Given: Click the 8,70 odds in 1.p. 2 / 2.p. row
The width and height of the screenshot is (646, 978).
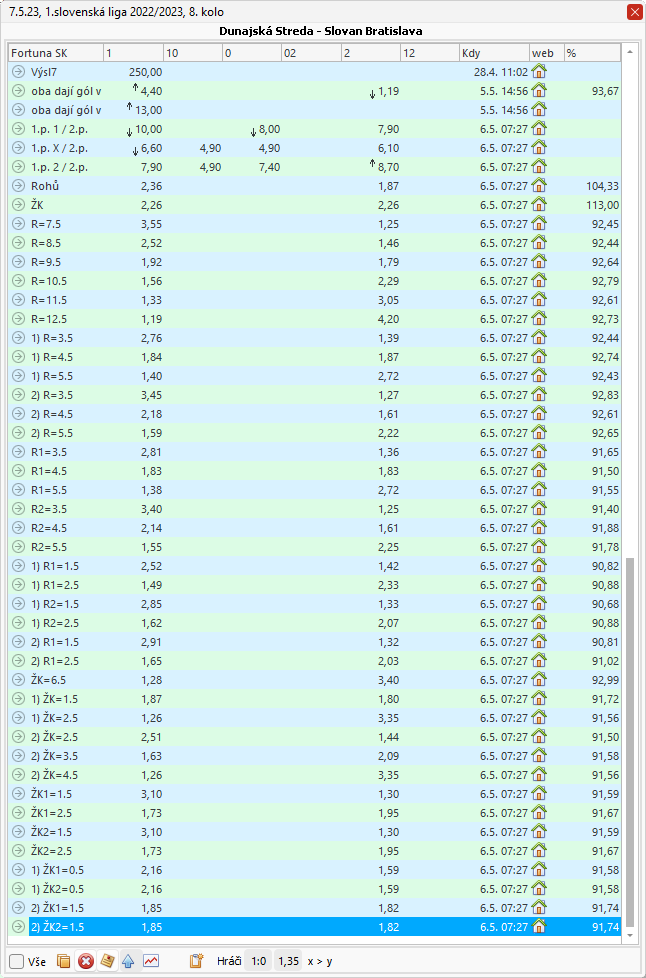Looking at the screenshot, I should click(x=387, y=167).
